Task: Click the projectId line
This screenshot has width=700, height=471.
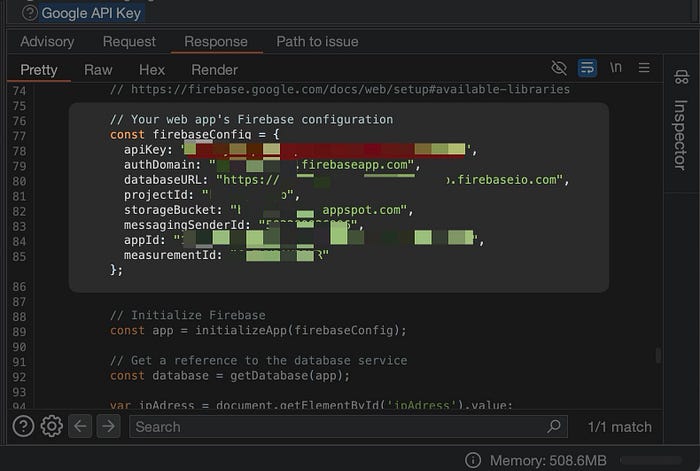Action: pos(212,195)
